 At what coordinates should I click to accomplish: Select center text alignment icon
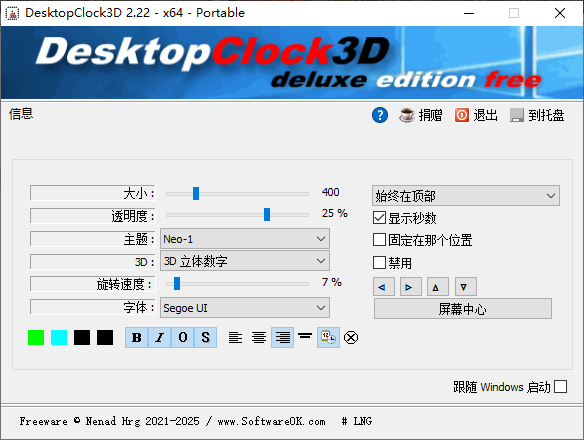(x=259, y=338)
